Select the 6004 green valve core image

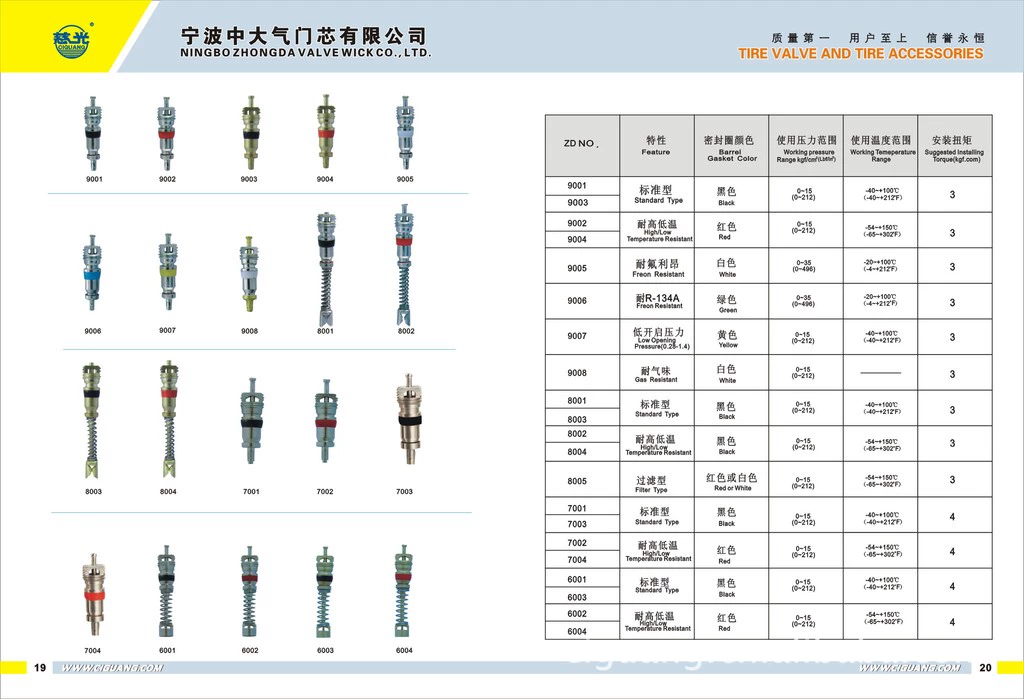click(x=403, y=592)
